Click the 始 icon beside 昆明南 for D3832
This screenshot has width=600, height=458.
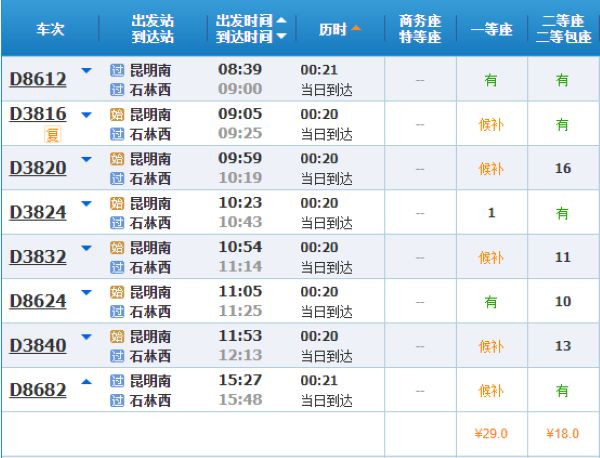point(116,248)
